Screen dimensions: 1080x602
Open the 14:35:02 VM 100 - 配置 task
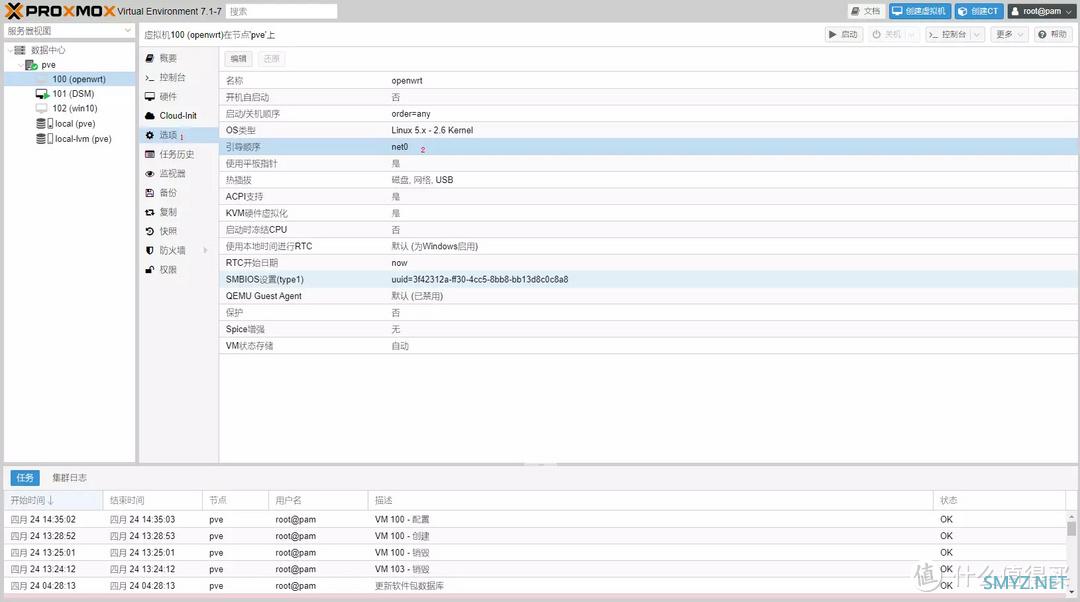tap(535, 519)
